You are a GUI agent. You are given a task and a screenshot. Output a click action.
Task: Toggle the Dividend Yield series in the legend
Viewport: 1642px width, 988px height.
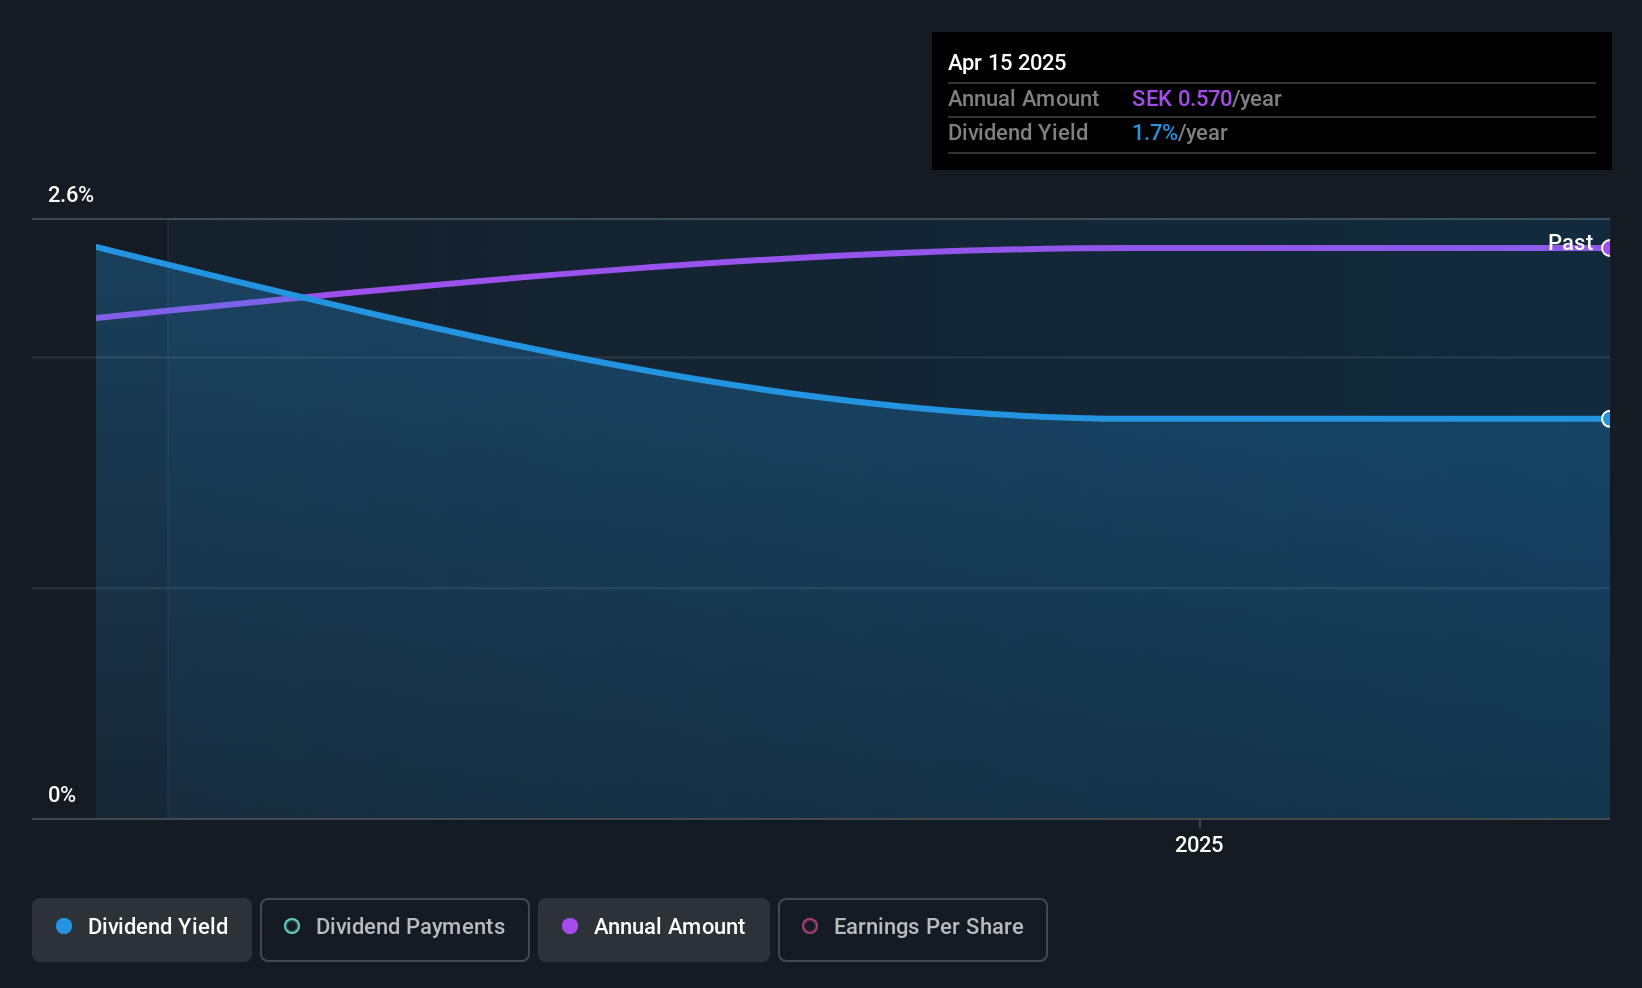142,929
